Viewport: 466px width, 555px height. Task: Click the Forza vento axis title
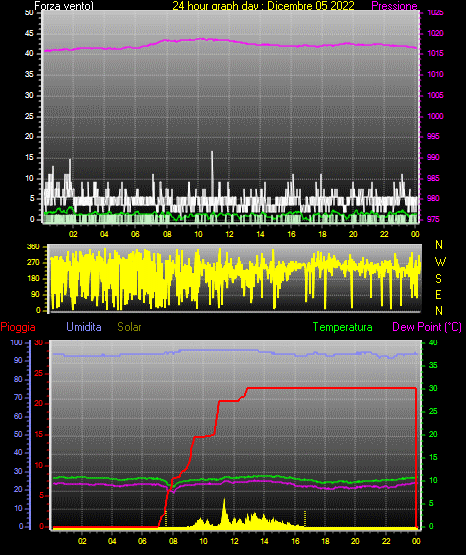(x=64, y=6)
